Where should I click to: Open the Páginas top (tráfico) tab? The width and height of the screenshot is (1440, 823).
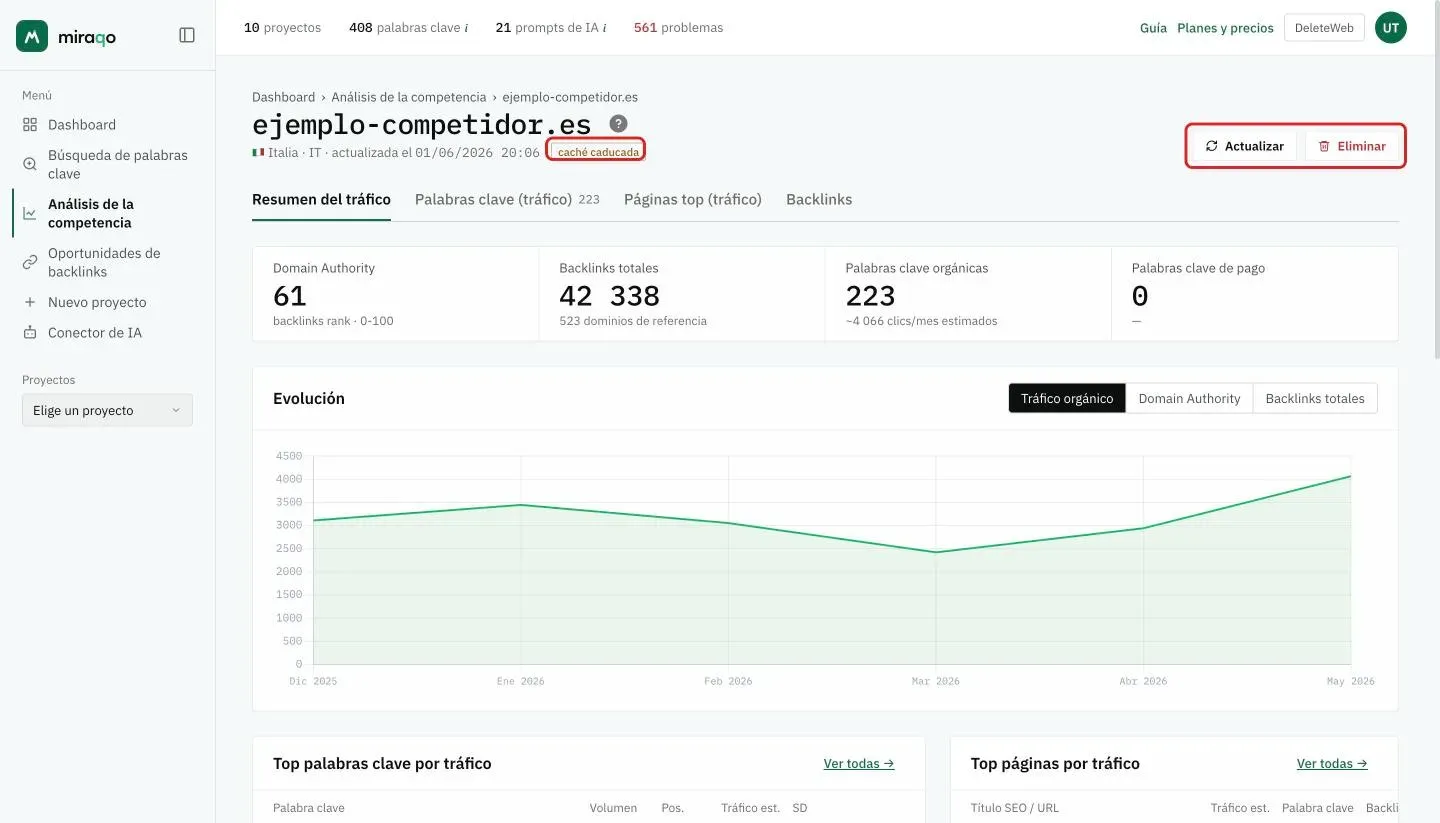[693, 199]
